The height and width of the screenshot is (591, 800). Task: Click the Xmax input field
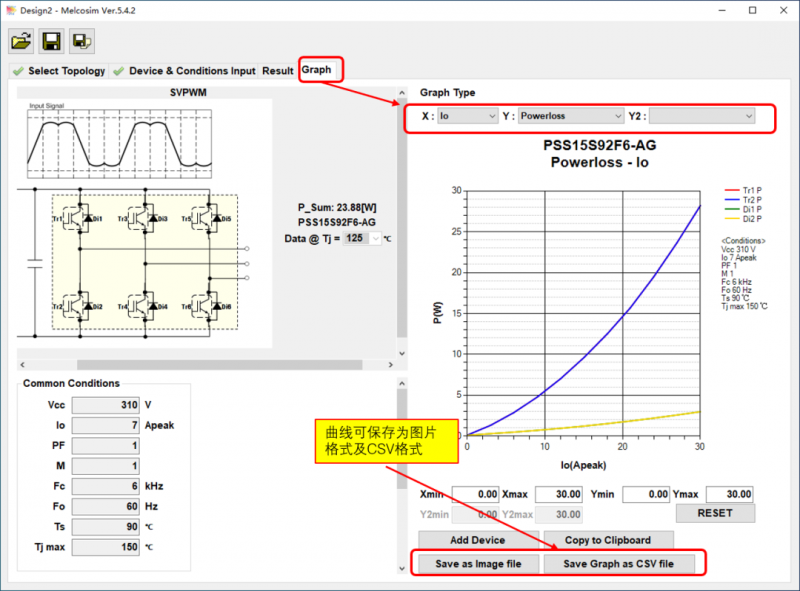[x=558, y=494]
